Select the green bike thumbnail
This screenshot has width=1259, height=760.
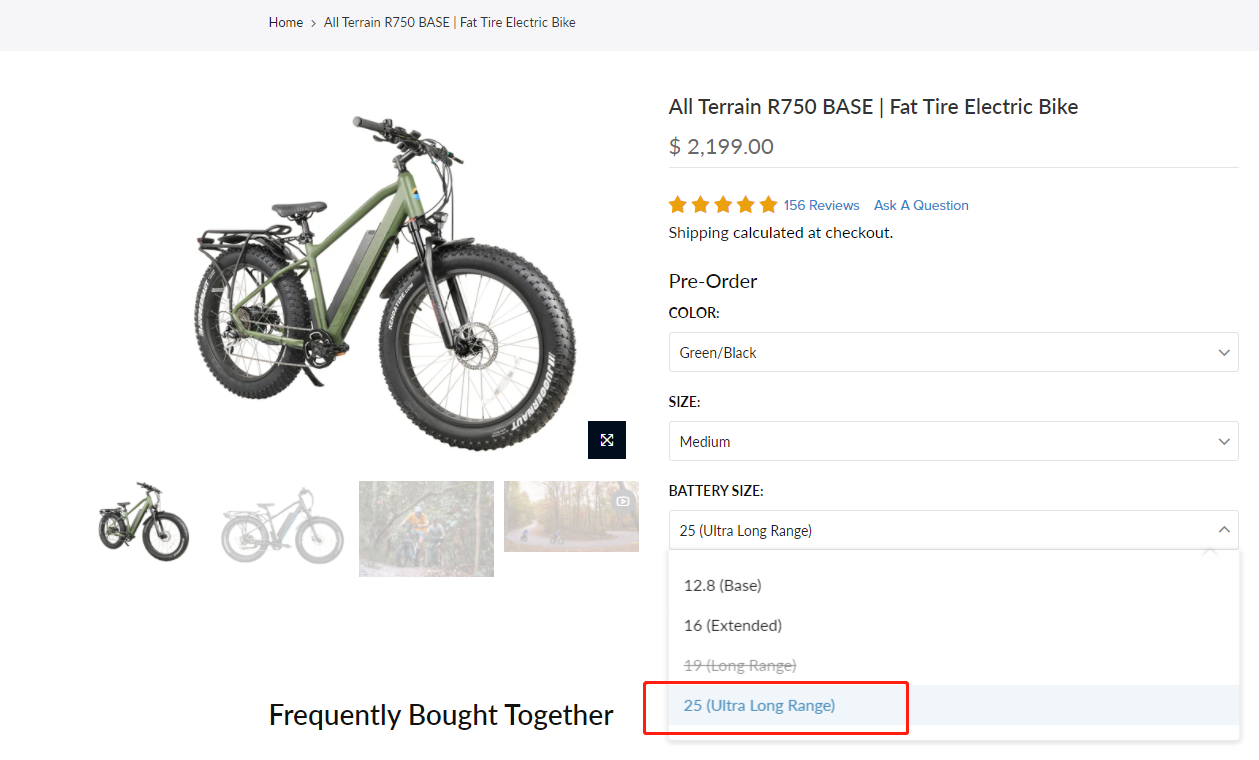coord(144,521)
